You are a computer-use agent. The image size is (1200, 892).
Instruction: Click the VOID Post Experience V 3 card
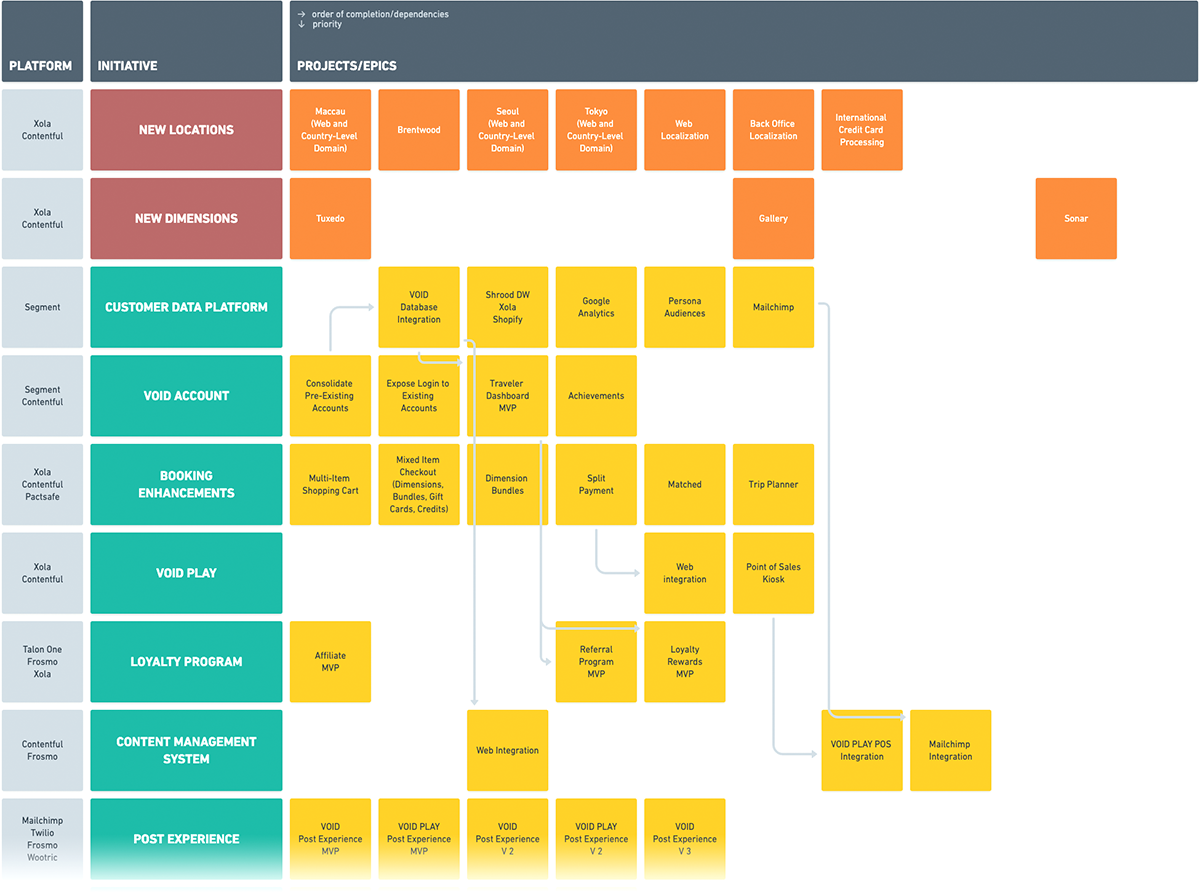coord(684,838)
